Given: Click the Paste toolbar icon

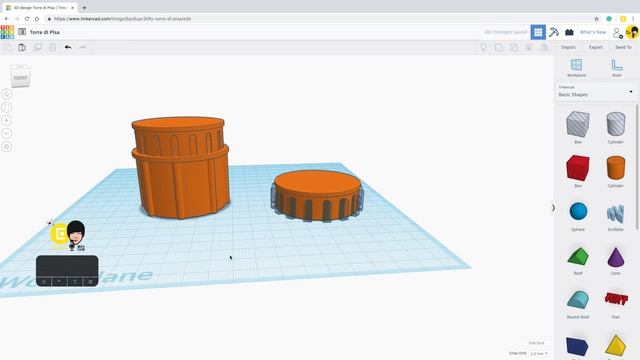Looking at the screenshot, I should [x=22, y=47].
